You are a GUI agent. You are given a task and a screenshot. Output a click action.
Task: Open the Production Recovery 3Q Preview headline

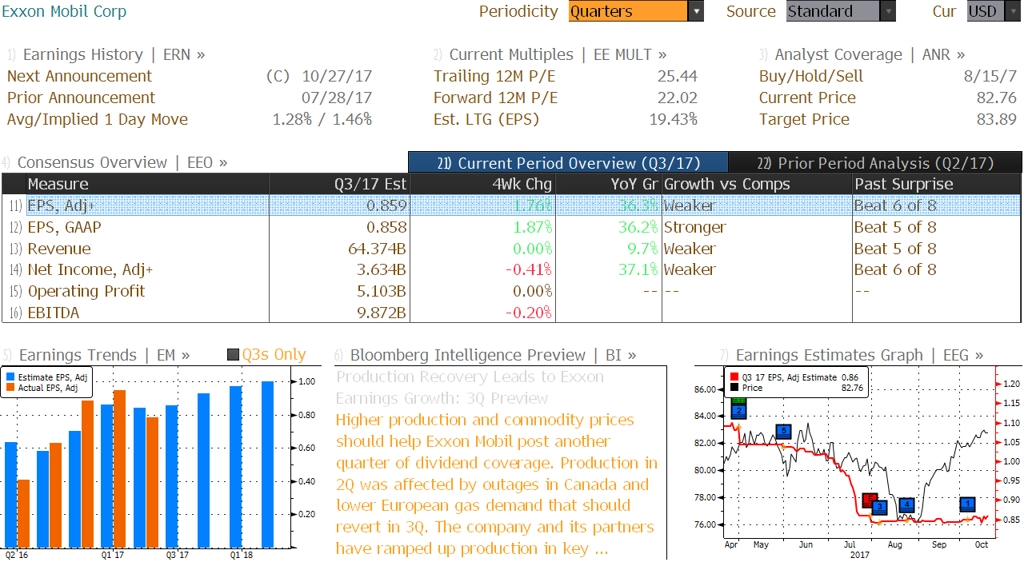[470, 387]
